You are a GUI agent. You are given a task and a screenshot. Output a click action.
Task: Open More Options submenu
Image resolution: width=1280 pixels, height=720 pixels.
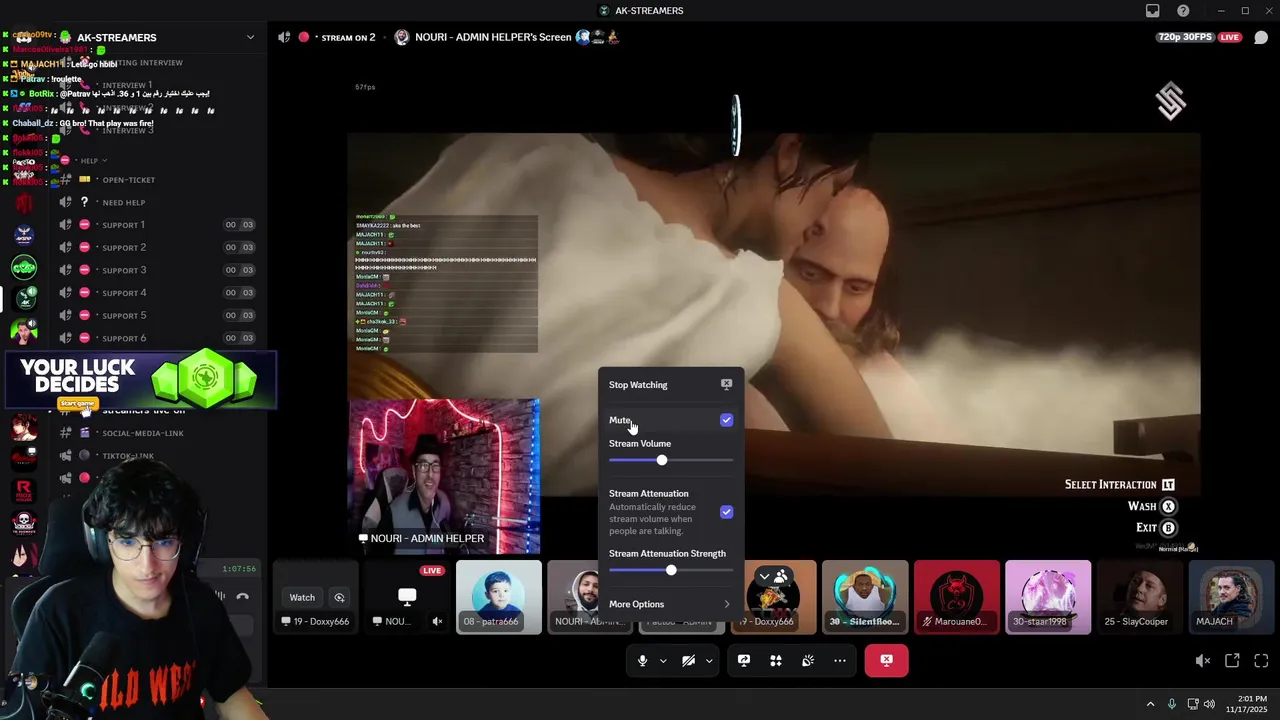[x=671, y=604]
